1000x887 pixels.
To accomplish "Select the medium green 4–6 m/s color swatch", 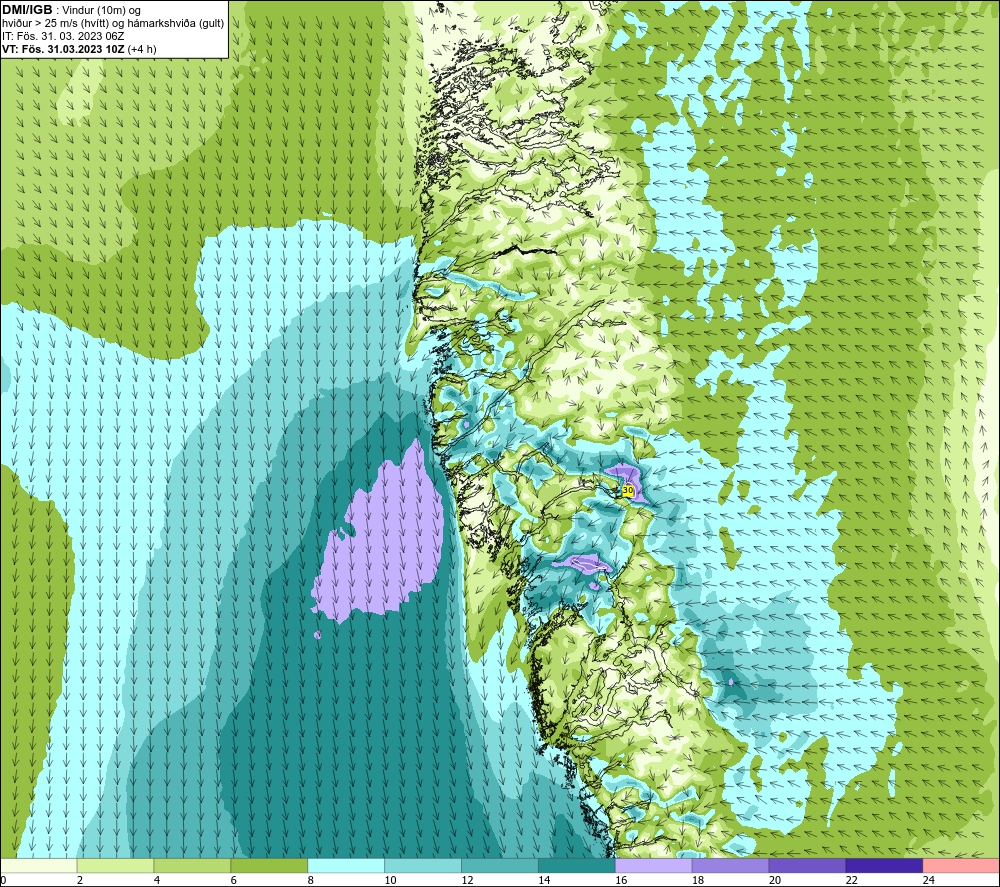I will click(x=192, y=866).
